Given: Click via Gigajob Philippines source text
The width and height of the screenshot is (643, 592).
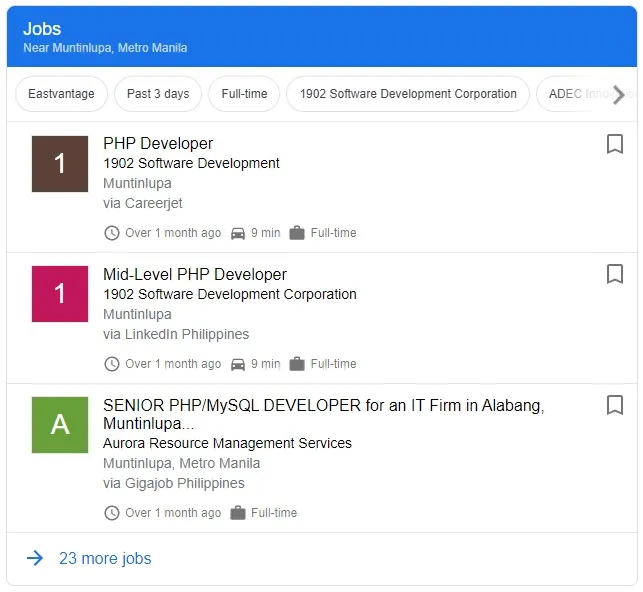Looking at the screenshot, I should (174, 483).
